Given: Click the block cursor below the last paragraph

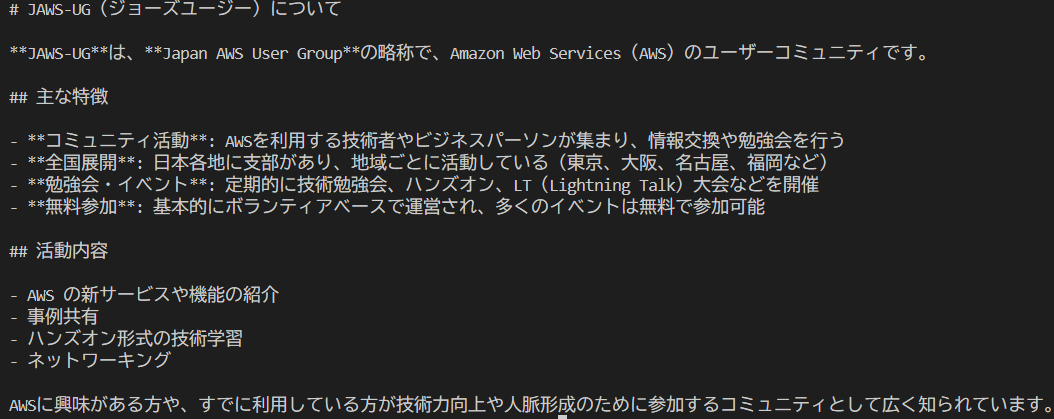Looking at the screenshot, I should [564, 416].
